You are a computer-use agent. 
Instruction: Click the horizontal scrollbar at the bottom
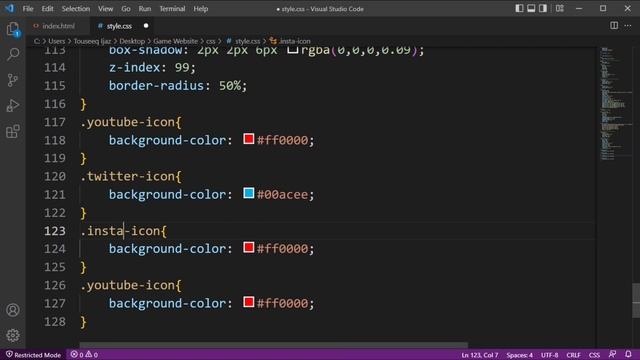[273, 345]
